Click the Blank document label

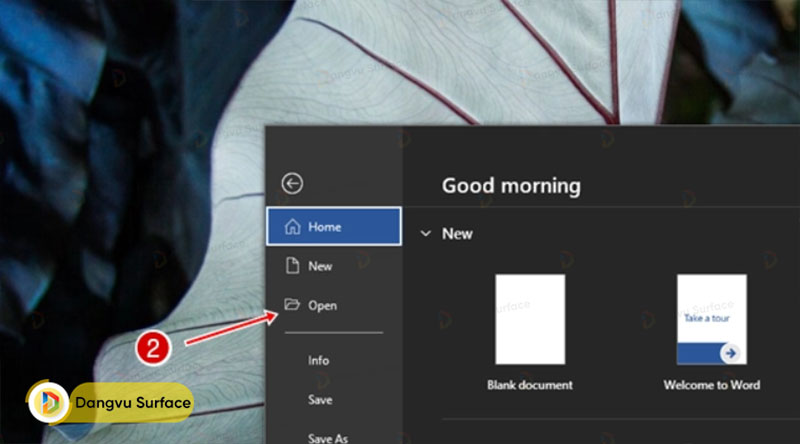(530, 385)
